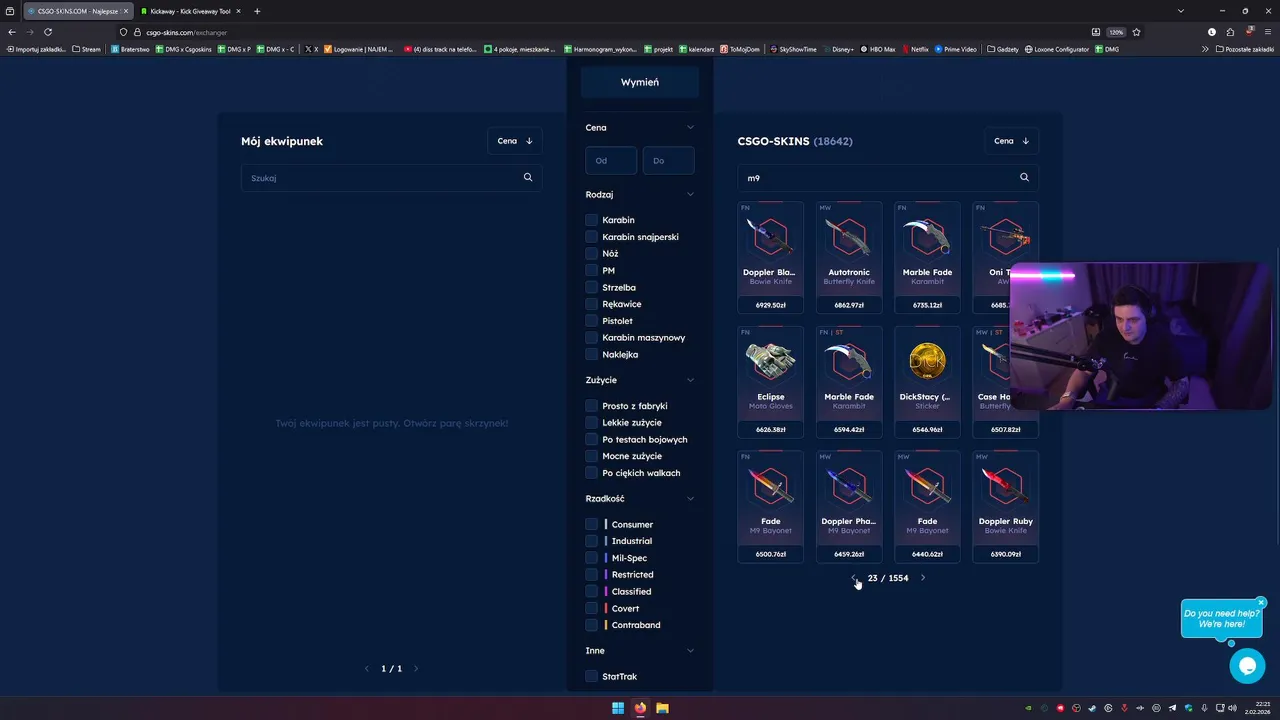The image size is (1280, 720).
Task: Open the browser tab list dropdown arrow
Action: pos(1180,11)
